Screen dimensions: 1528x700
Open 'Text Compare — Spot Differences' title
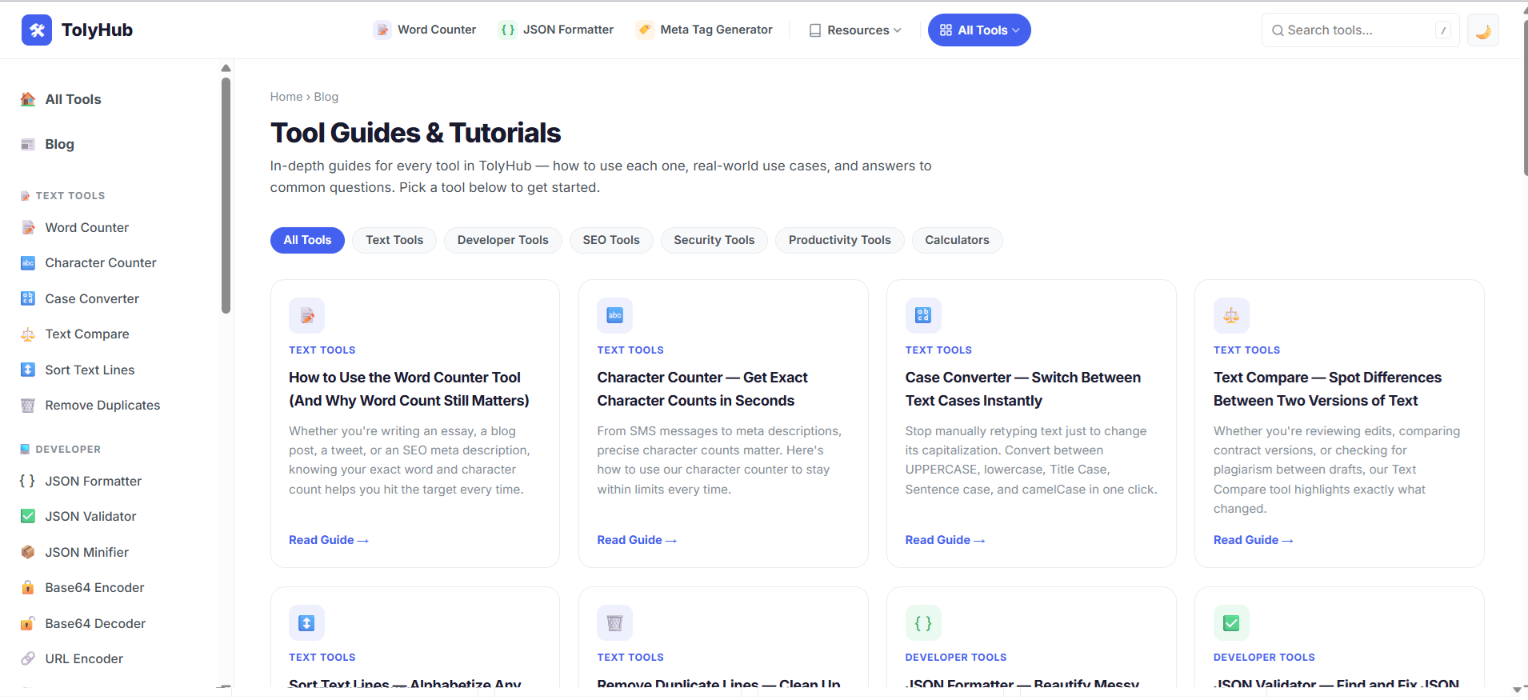tap(1327, 389)
